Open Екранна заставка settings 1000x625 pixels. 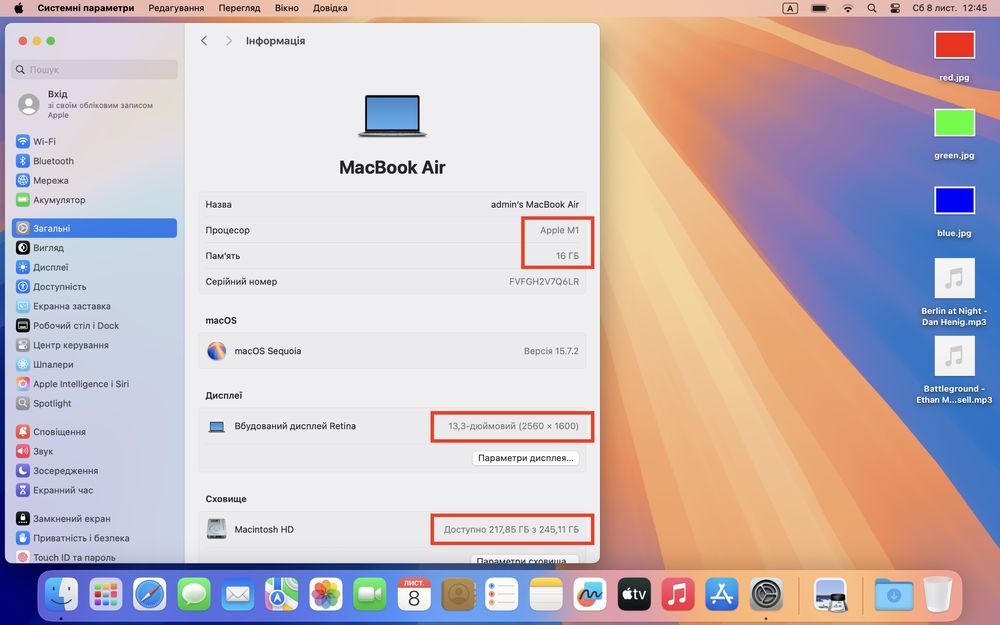click(x=94, y=306)
